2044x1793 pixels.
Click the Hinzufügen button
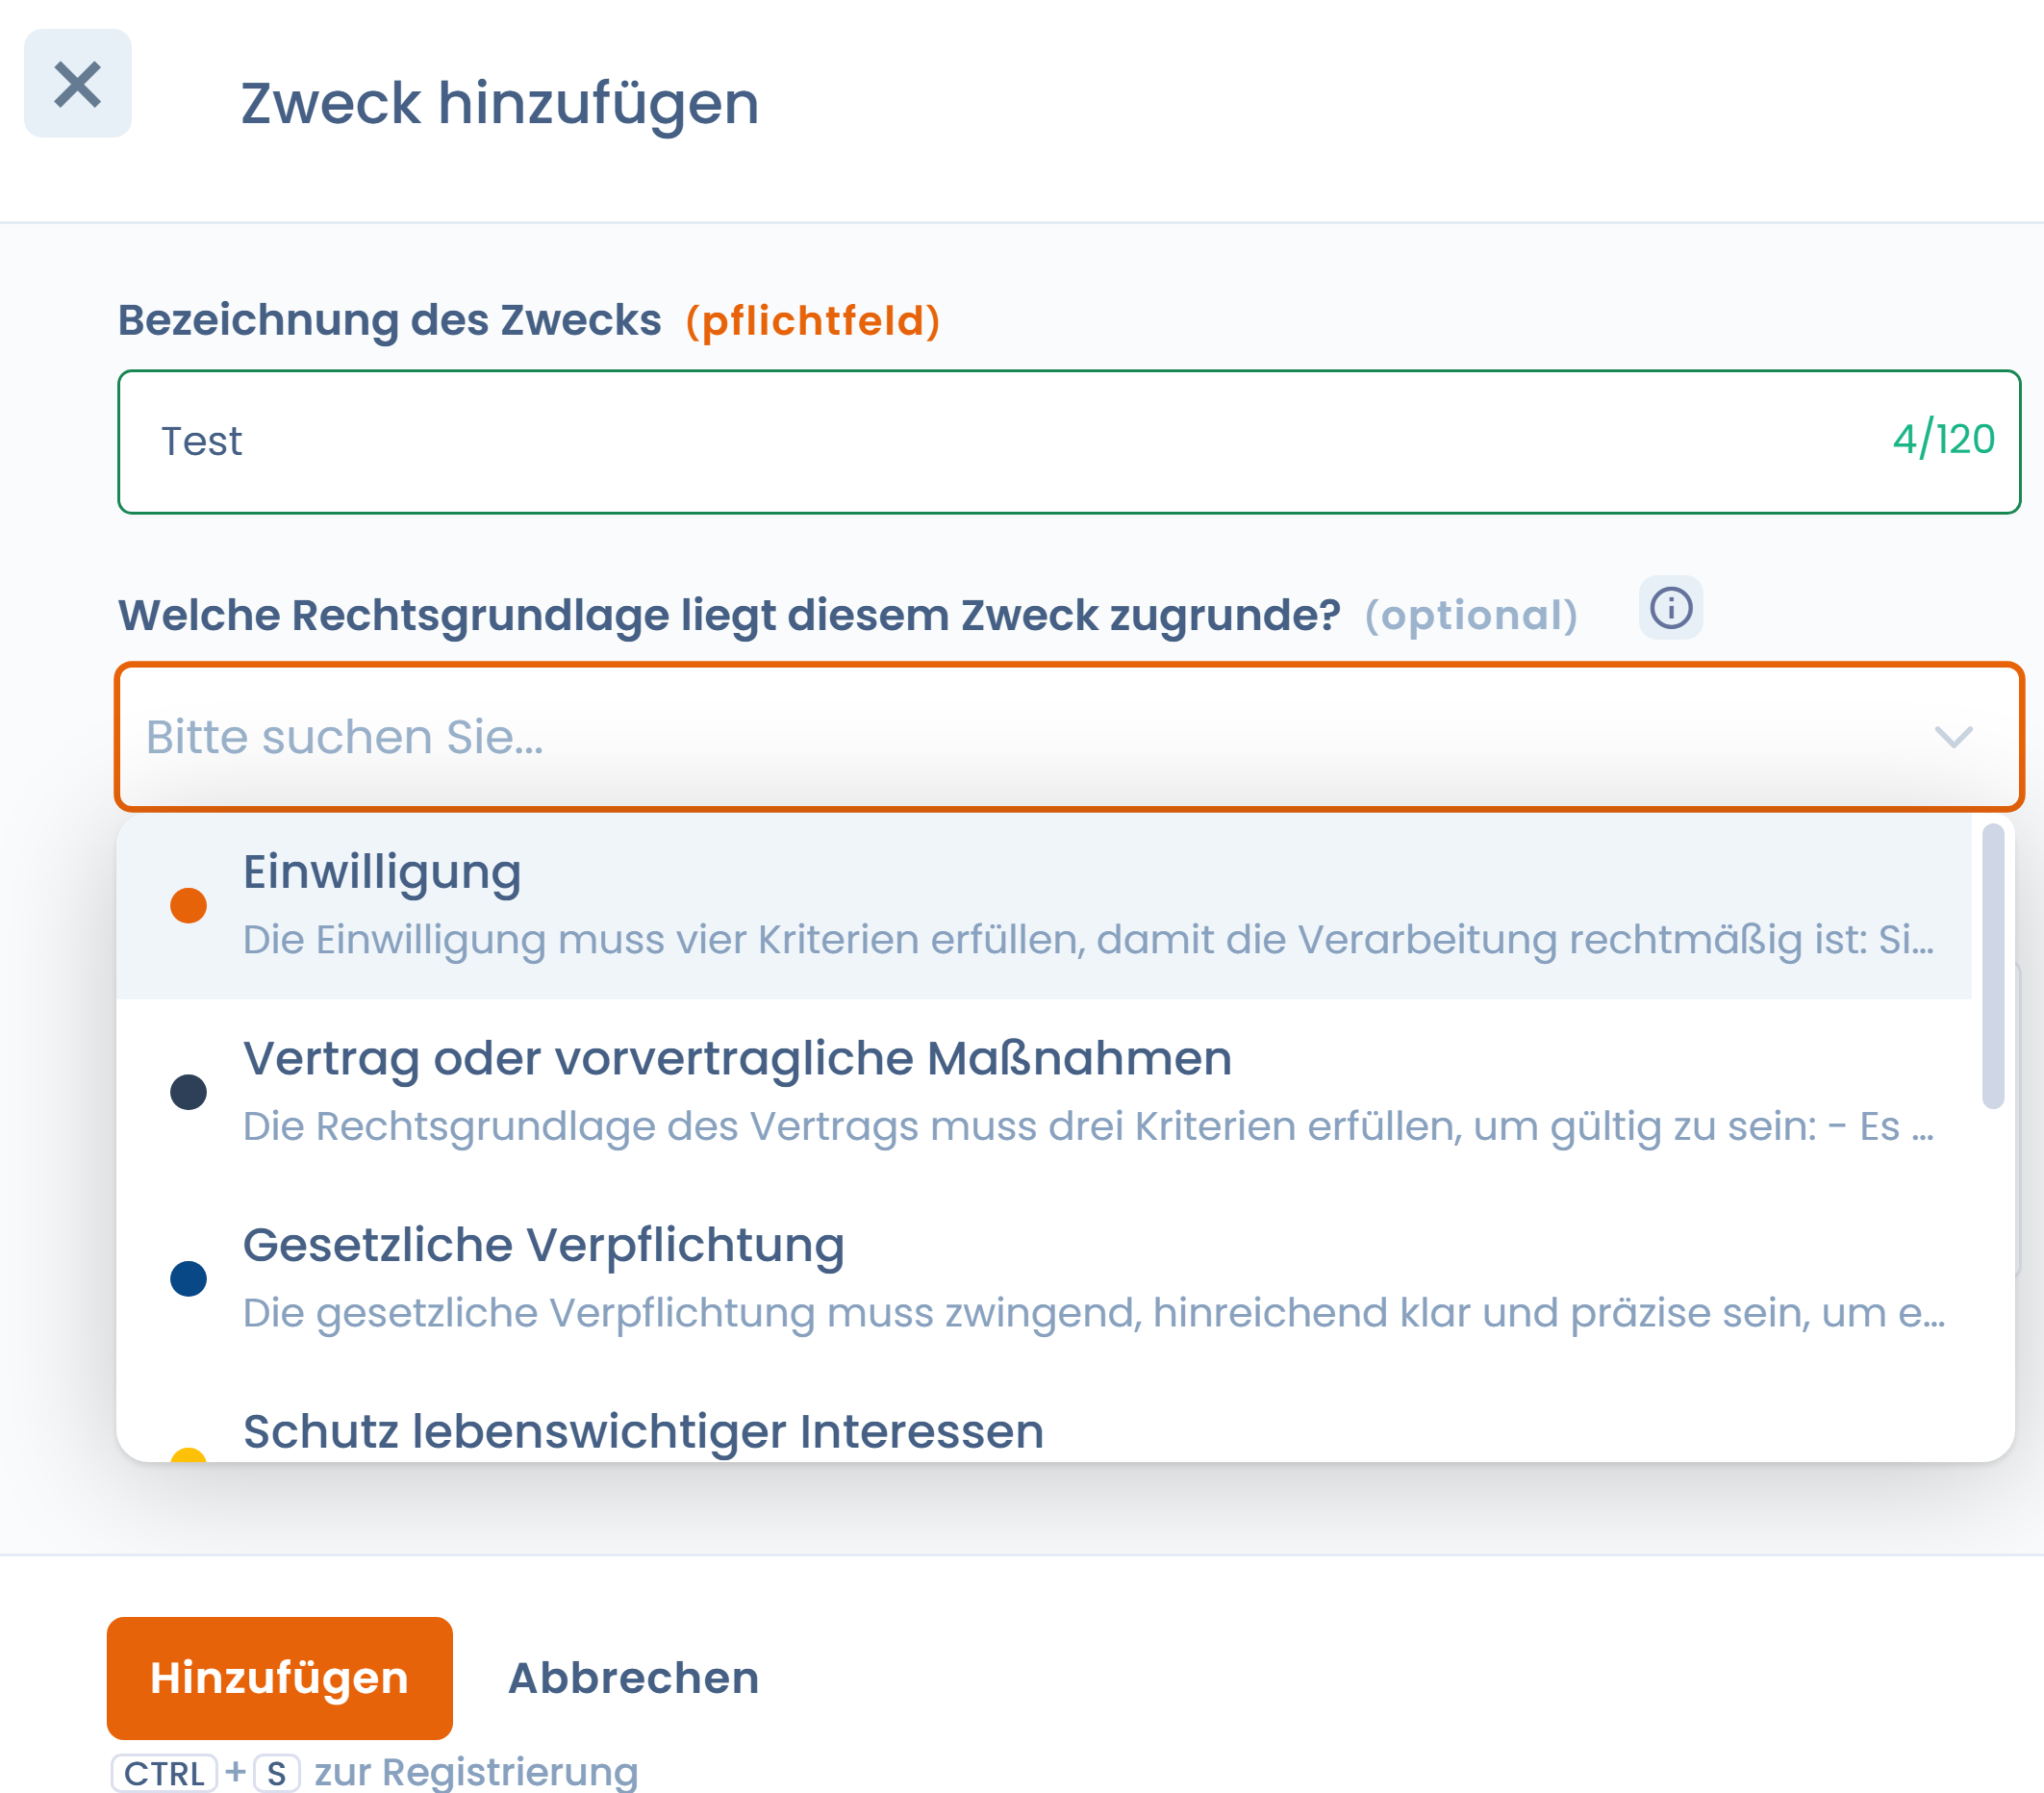click(x=280, y=1677)
